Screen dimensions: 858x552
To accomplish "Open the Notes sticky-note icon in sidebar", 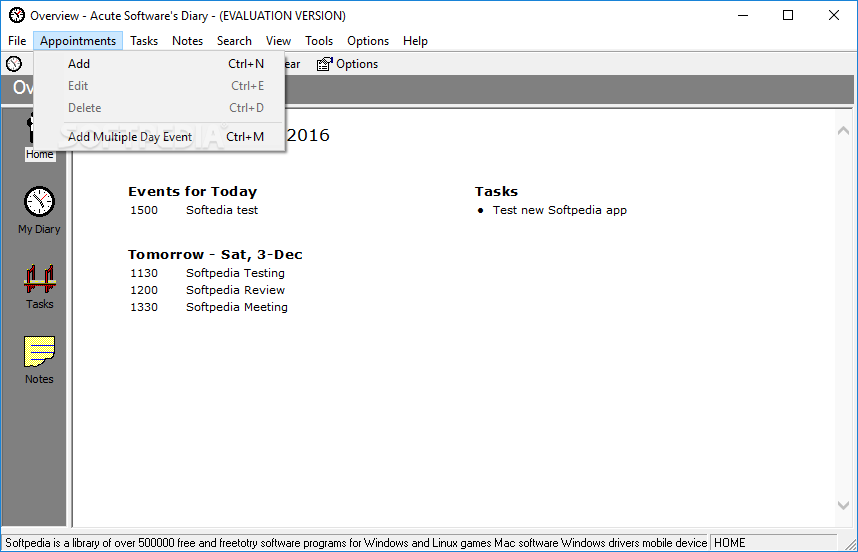I will coord(39,351).
